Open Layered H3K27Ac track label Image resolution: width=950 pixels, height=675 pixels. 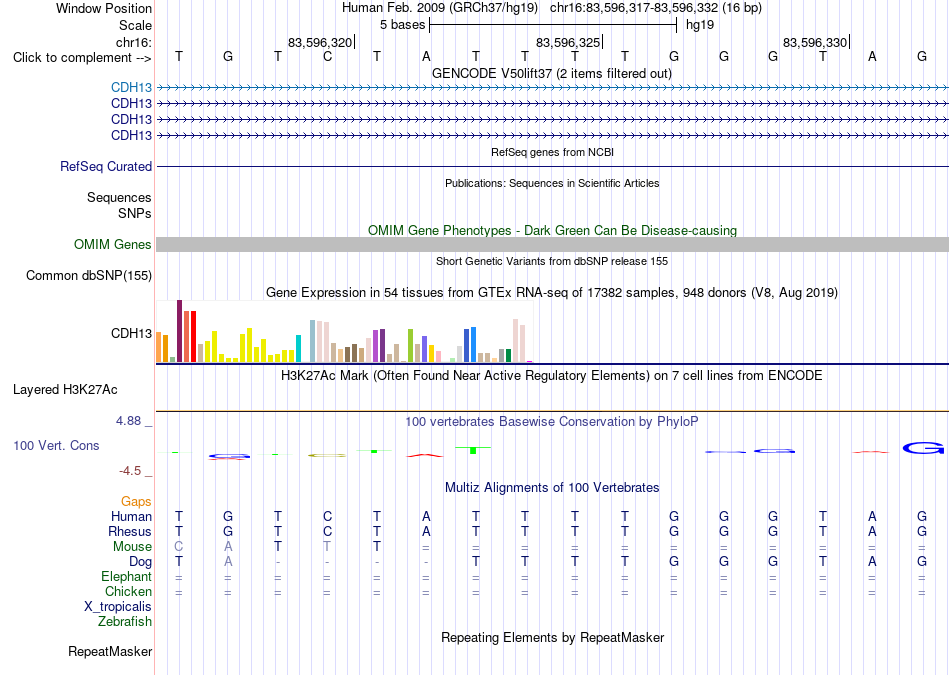[65, 390]
